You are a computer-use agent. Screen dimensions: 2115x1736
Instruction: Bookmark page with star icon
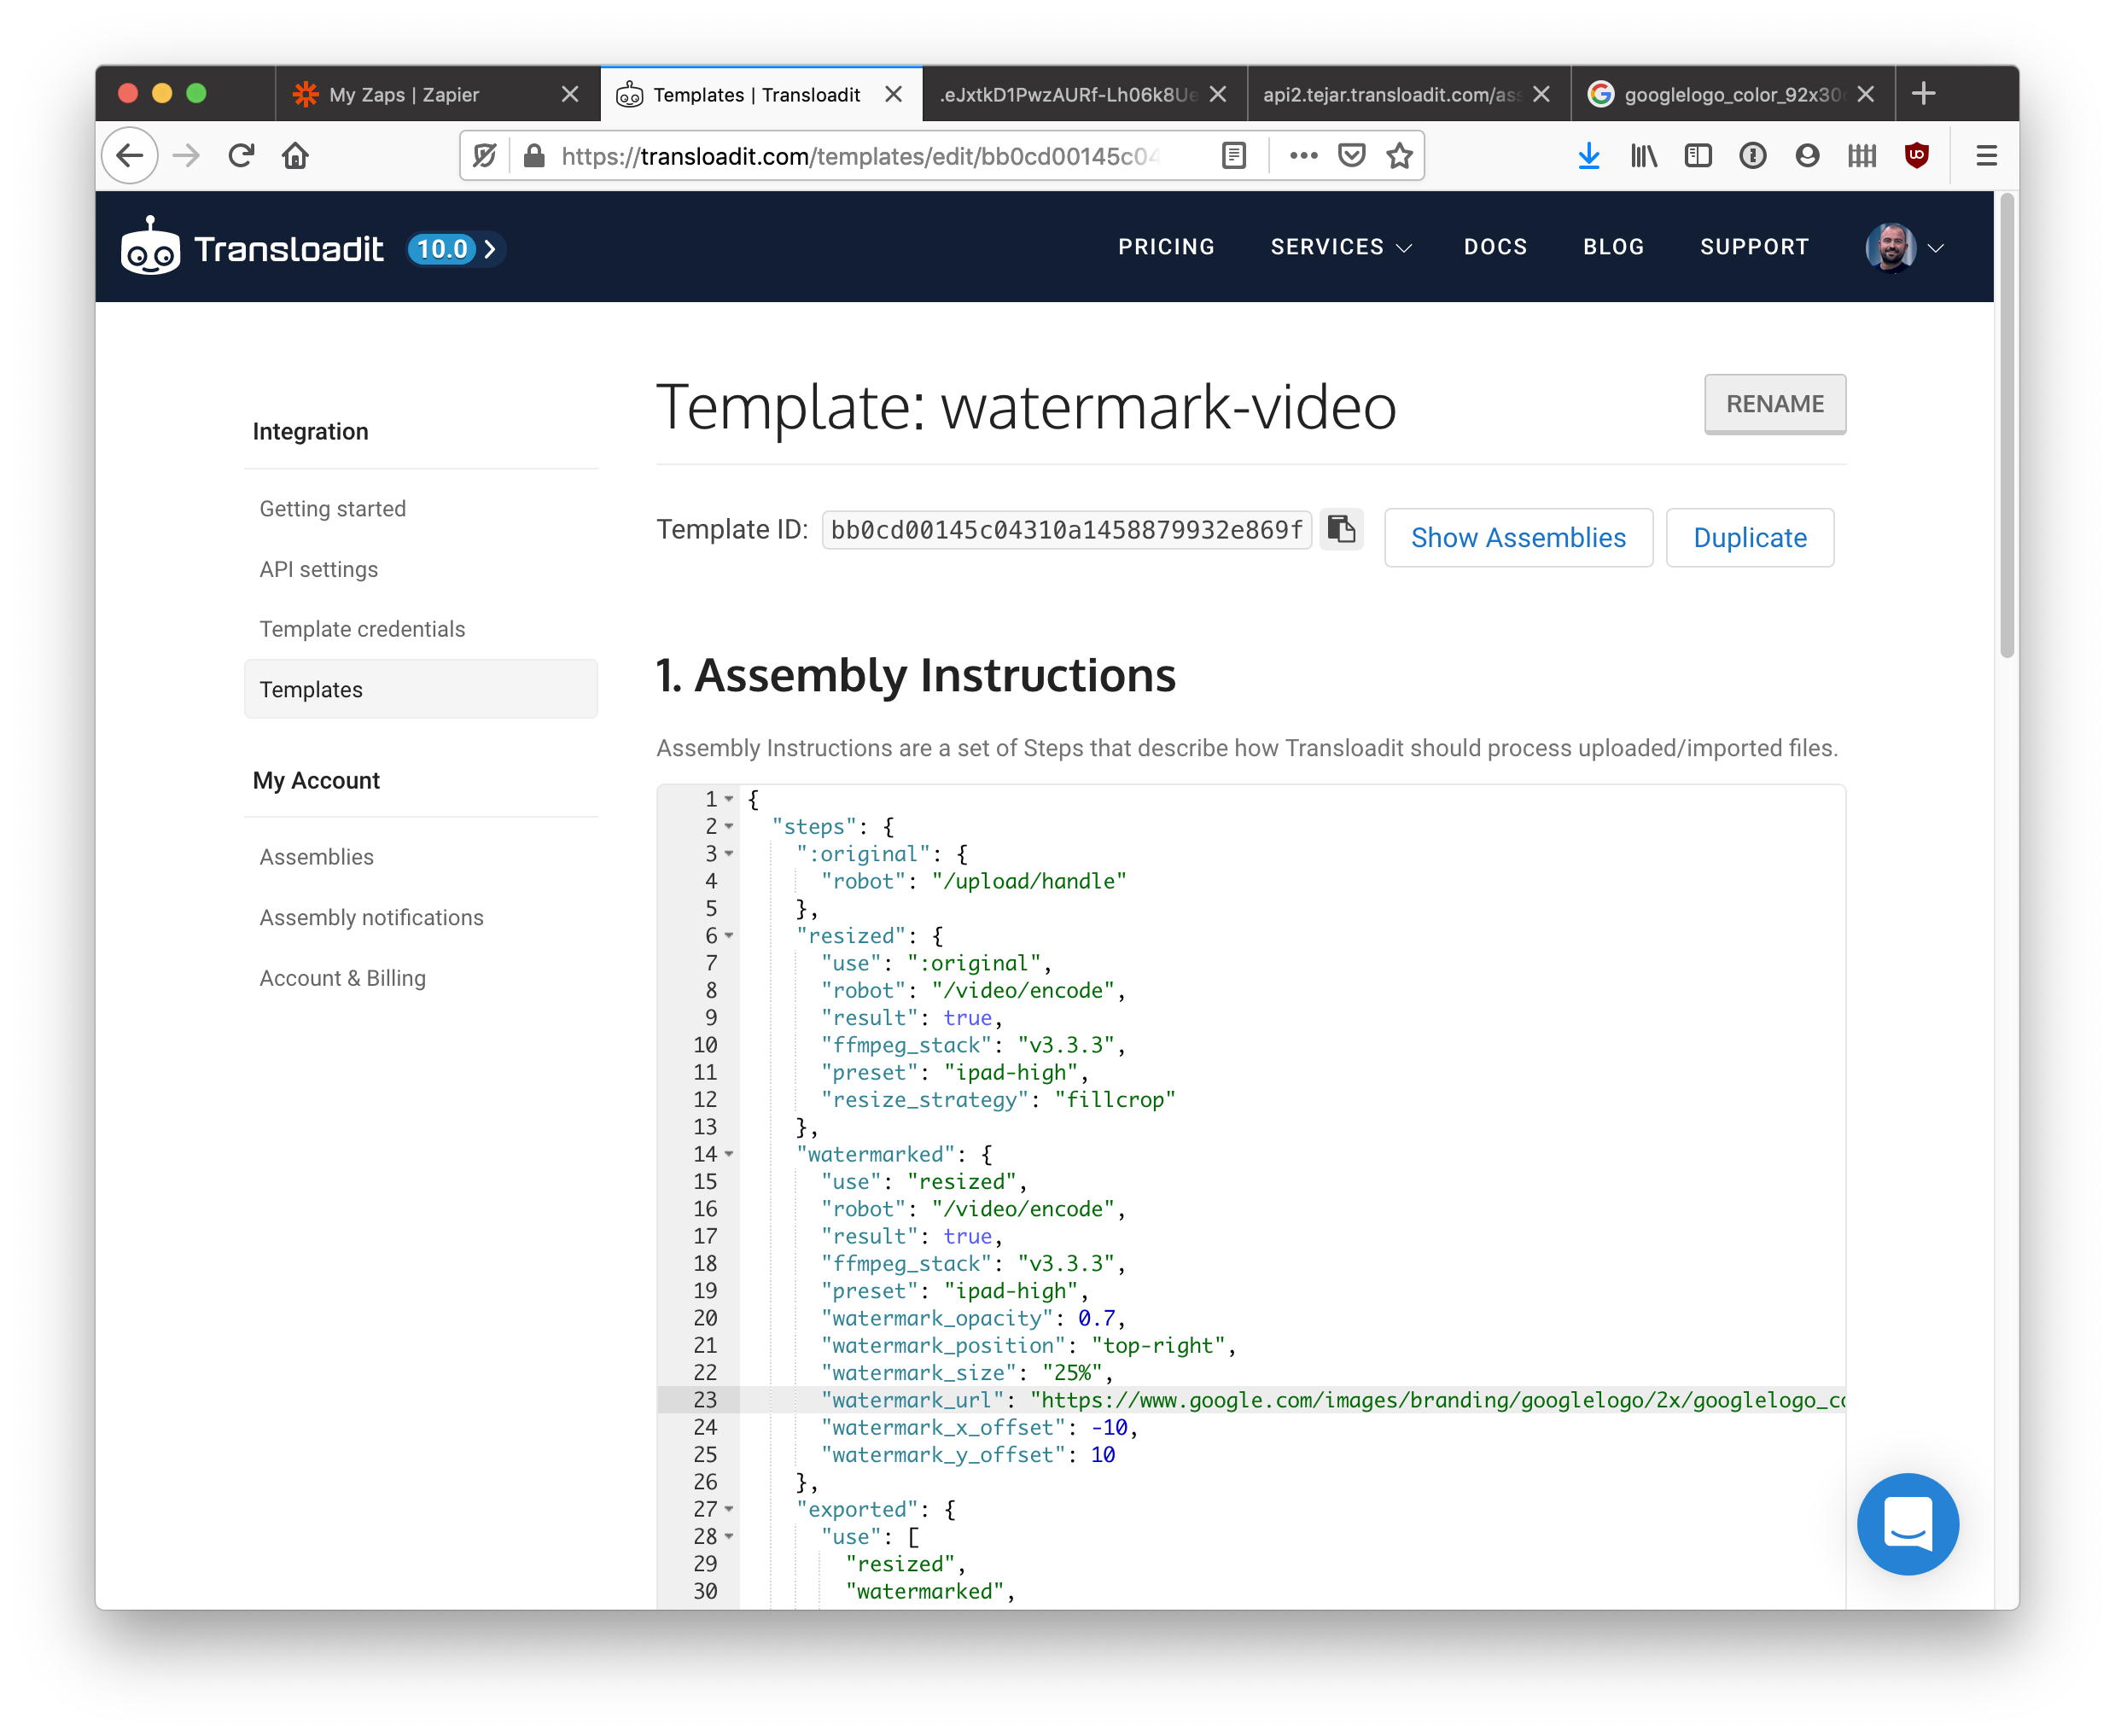pyautogui.click(x=1399, y=156)
